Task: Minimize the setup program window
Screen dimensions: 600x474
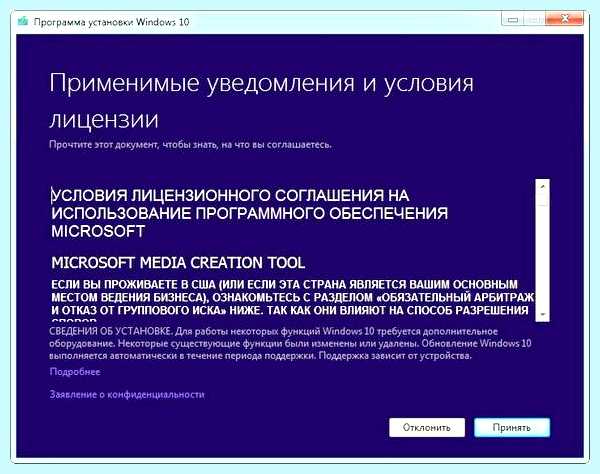Action: tap(513, 19)
